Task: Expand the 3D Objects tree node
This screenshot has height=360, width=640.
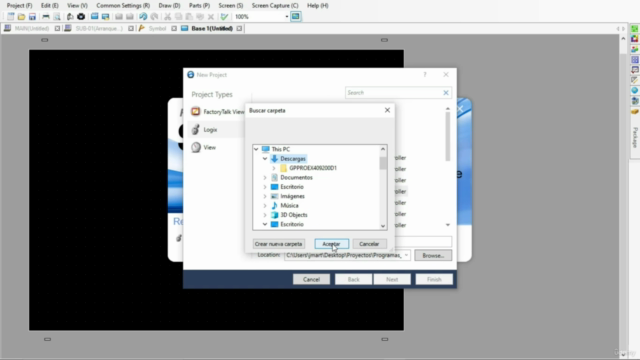Action: [265, 215]
